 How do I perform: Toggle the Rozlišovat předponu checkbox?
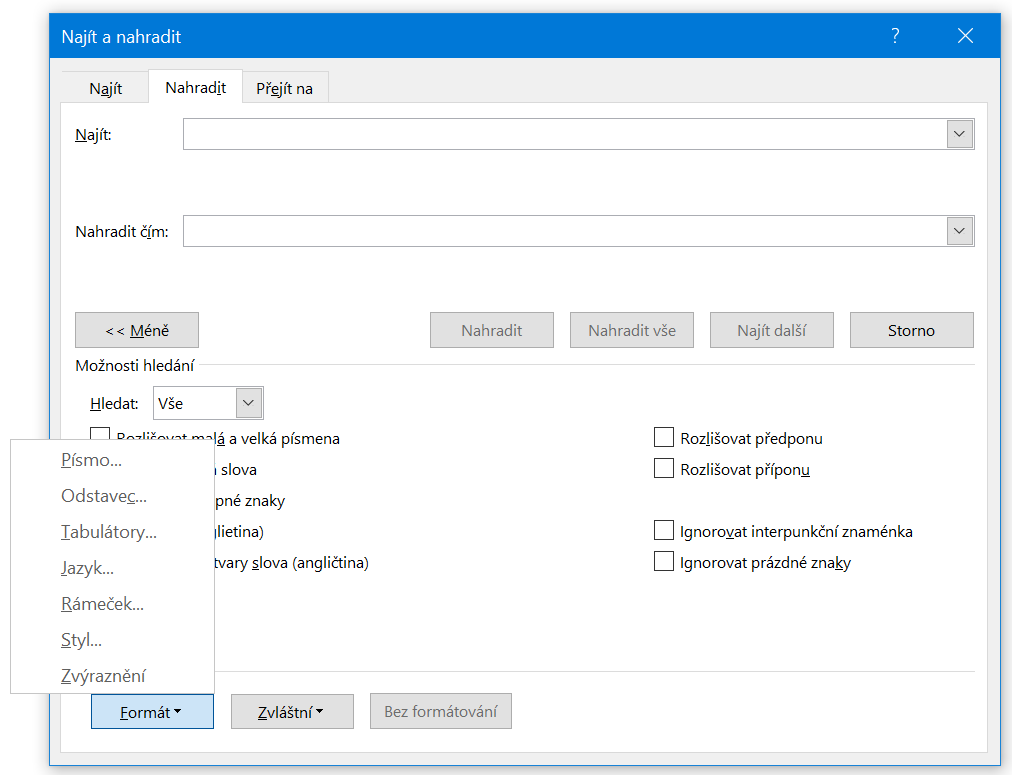pos(663,438)
